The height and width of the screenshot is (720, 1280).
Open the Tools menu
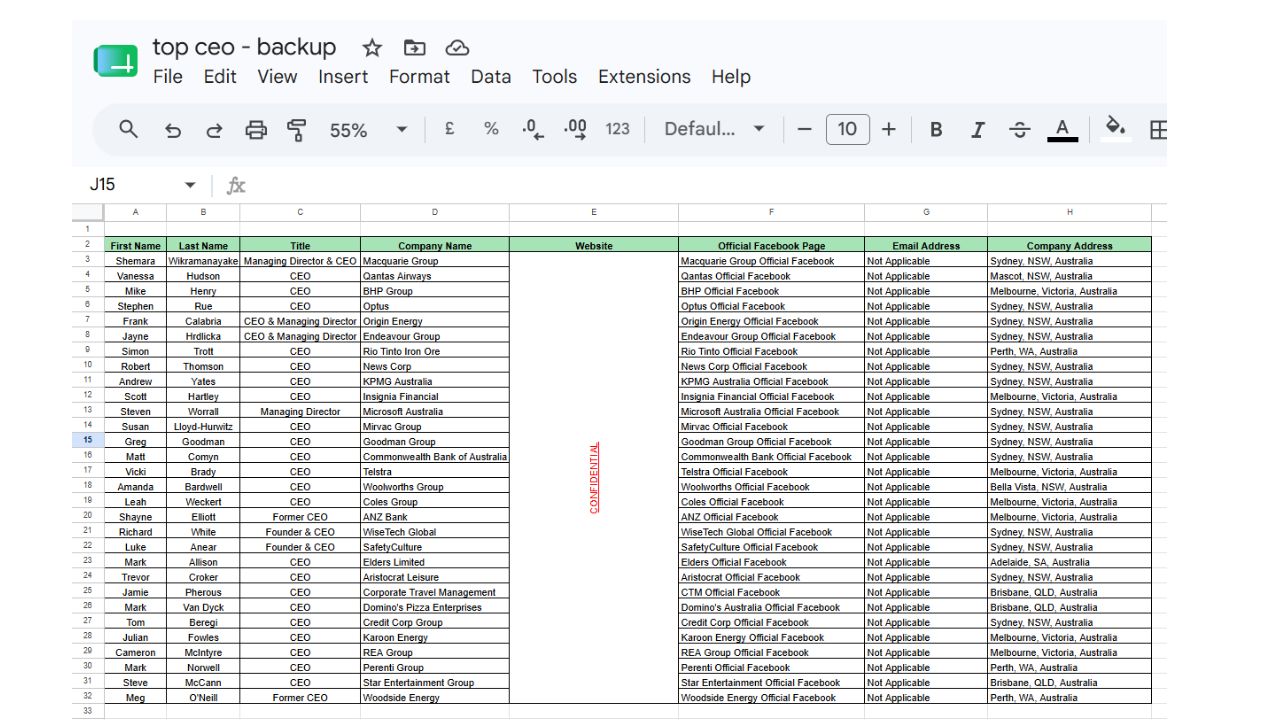[554, 77]
